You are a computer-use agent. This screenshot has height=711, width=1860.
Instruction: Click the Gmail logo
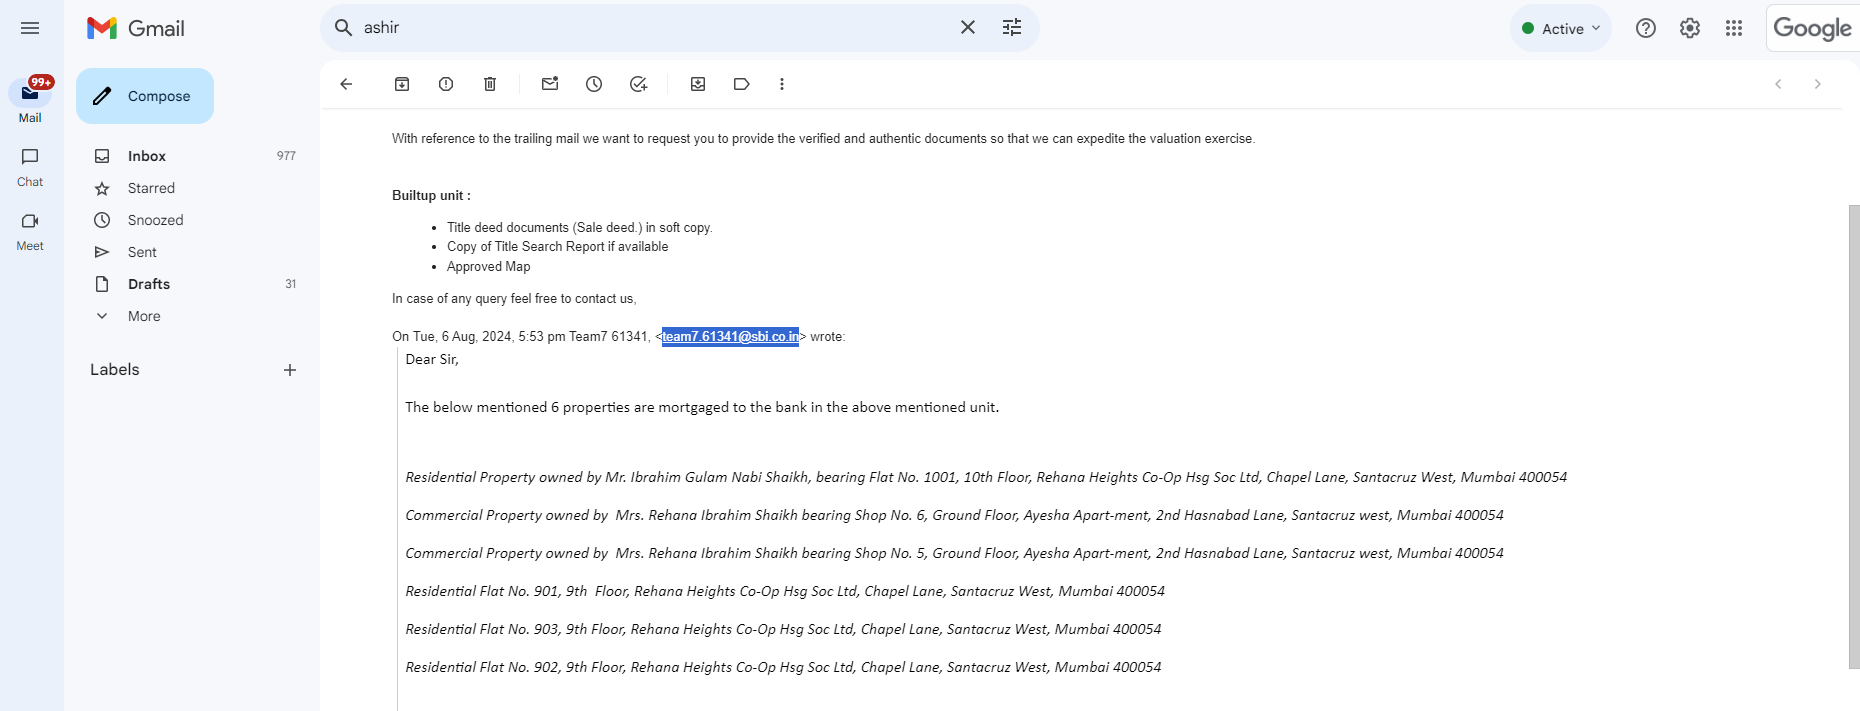(x=136, y=28)
